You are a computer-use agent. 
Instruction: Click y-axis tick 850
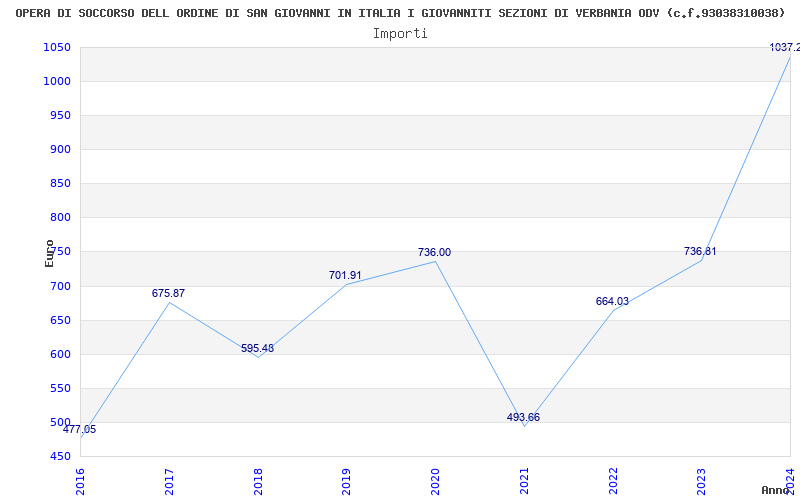pos(61,184)
